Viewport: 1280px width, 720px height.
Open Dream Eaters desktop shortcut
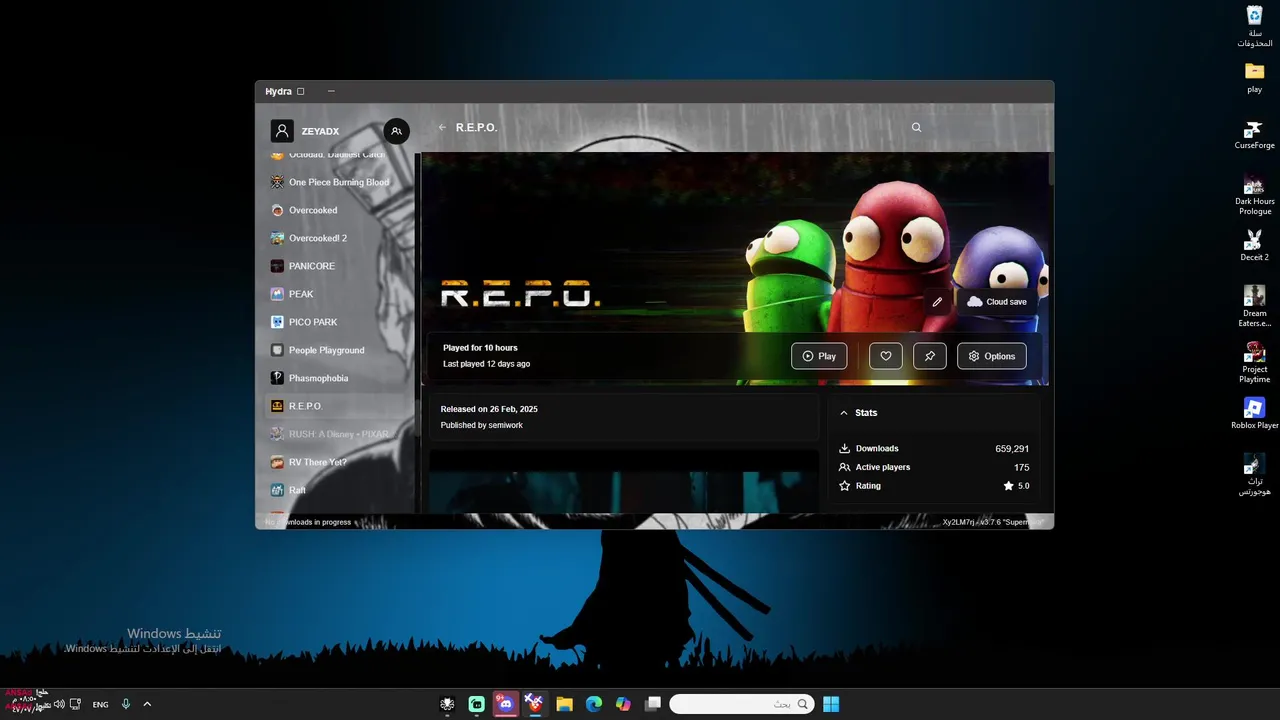tap(1254, 306)
